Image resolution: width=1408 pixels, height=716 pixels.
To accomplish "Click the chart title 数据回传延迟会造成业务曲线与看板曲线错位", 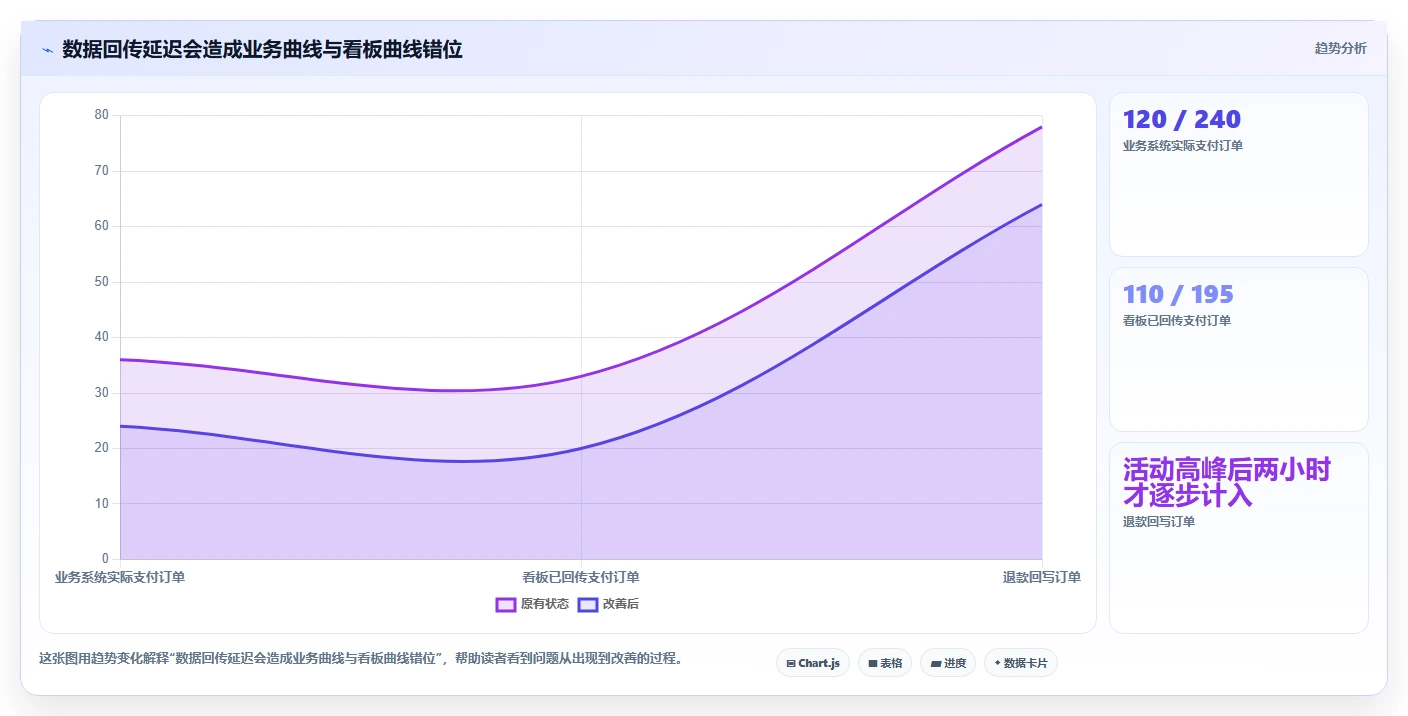I will (x=262, y=50).
